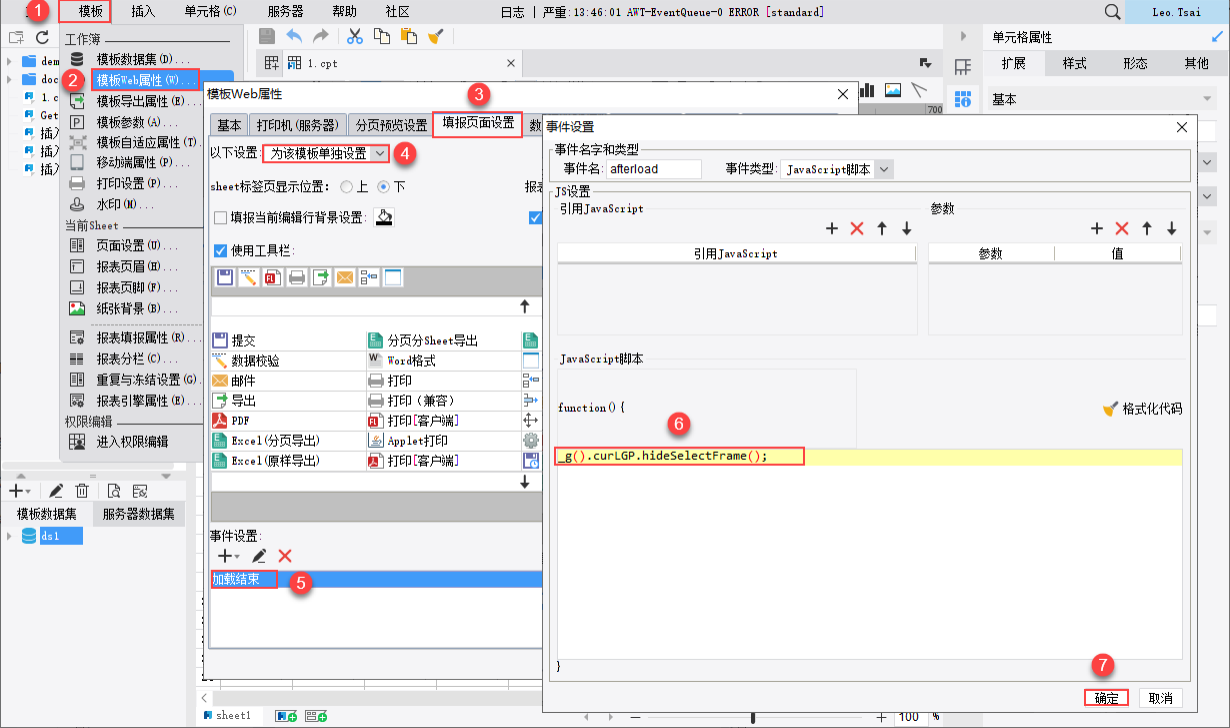Image resolution: width=1230 pixels, height=728 pixels.
Task: Click the 事件名 afterload input field
Action: (654, 169)
